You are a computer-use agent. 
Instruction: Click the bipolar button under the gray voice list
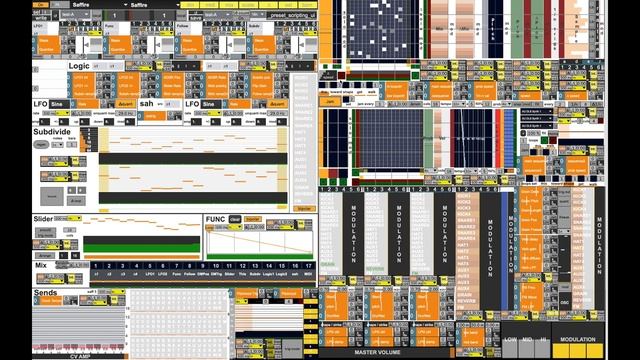pos(304,209)
